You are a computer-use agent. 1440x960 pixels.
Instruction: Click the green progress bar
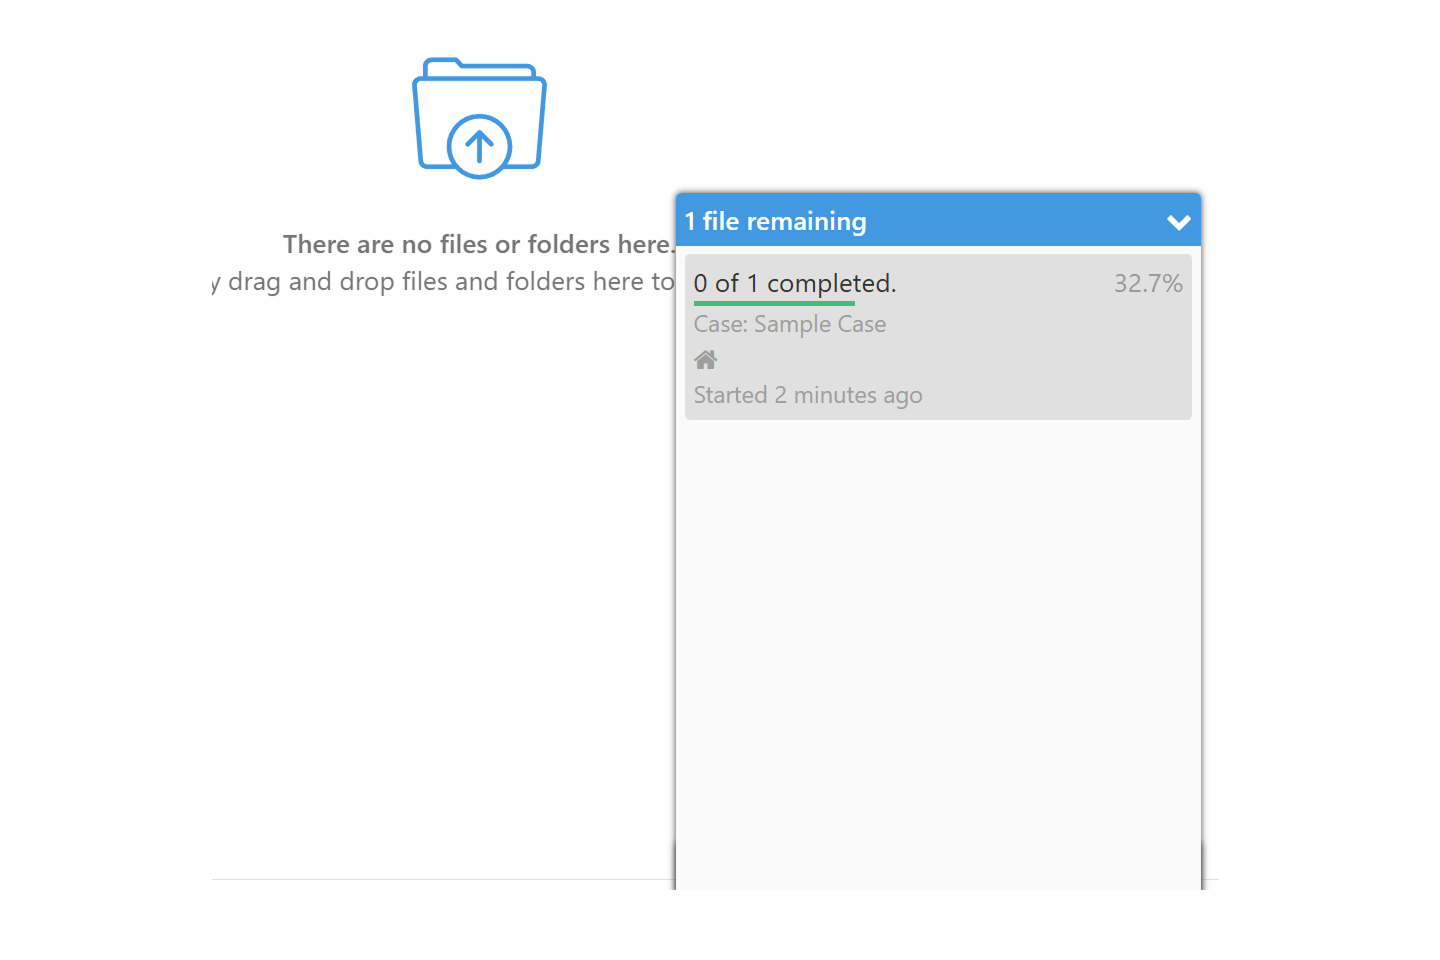(774, 303)
